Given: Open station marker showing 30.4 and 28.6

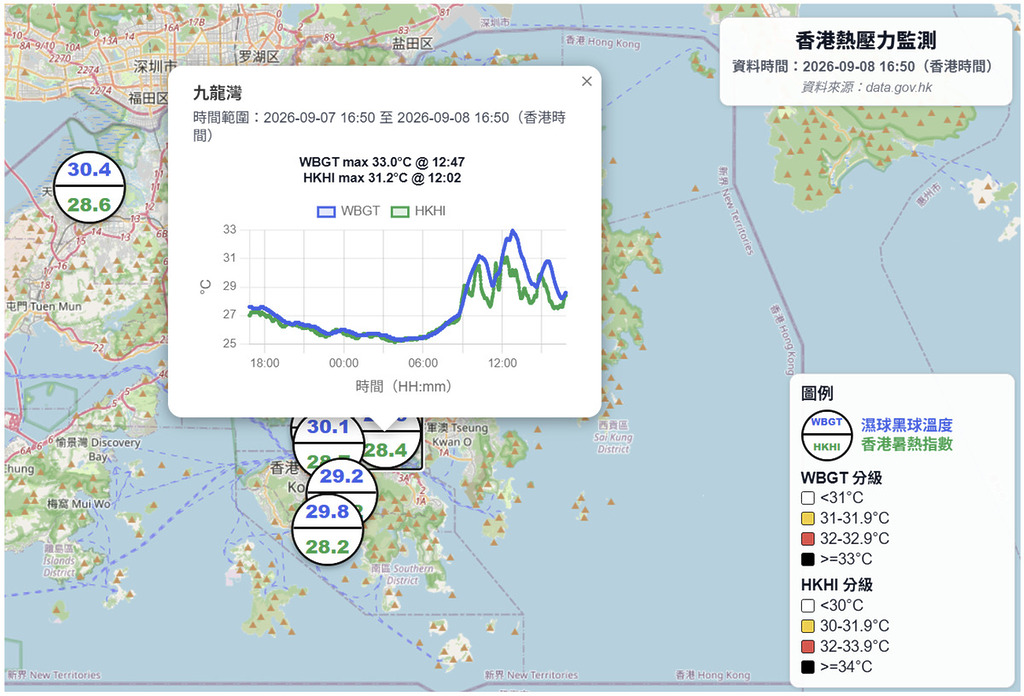Looking at the screenshot, I should [89, 187].
